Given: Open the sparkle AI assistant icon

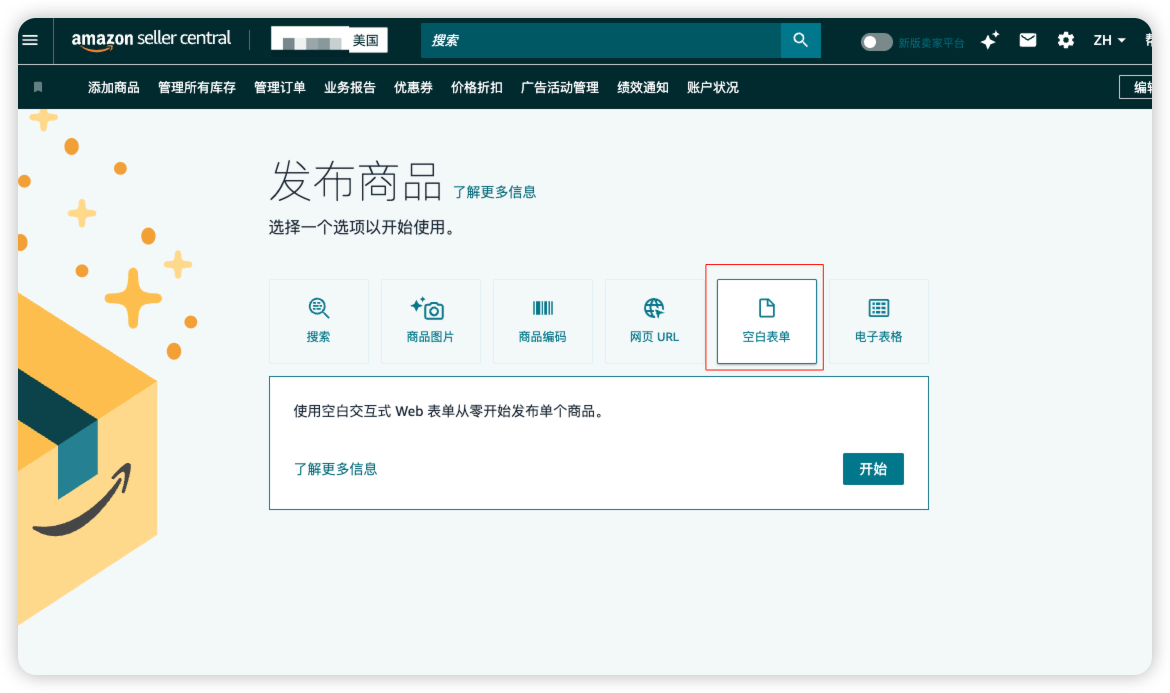Looking at the screenshot, I should [x=989, y=40].
